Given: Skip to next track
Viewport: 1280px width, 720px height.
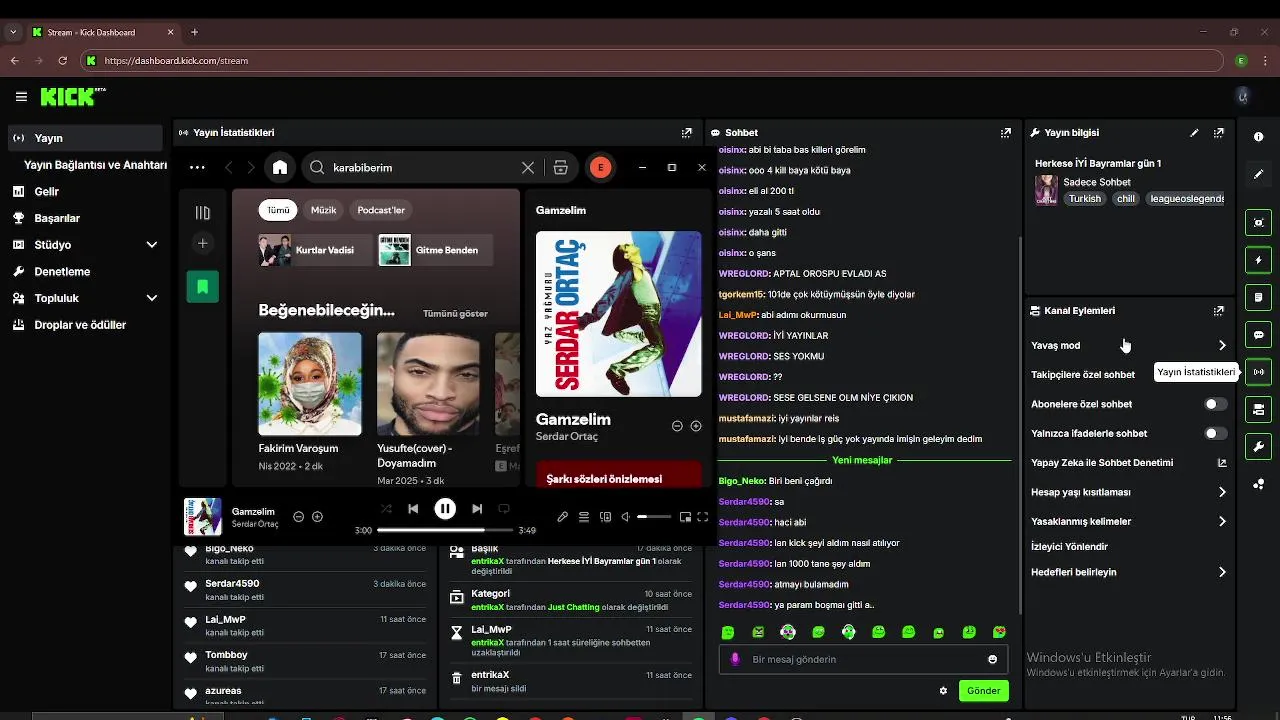Looking at the screenshot, I should coord(477,509).
